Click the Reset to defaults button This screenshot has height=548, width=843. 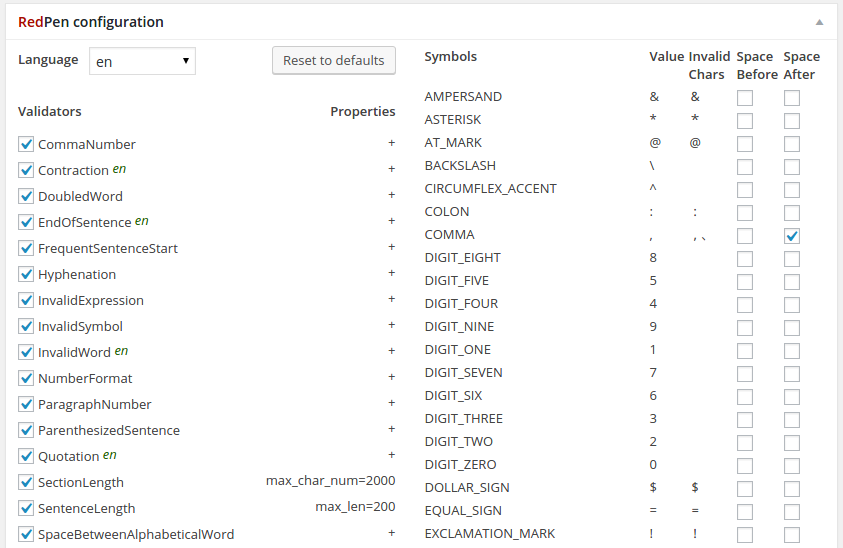point(334,60)
